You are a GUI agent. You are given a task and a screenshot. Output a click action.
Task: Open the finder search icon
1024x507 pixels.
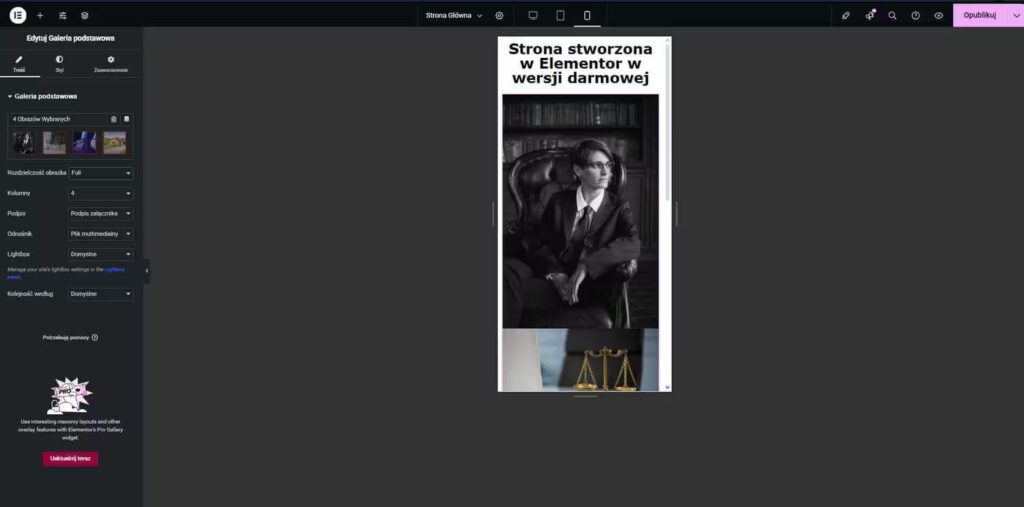[892, 15]
